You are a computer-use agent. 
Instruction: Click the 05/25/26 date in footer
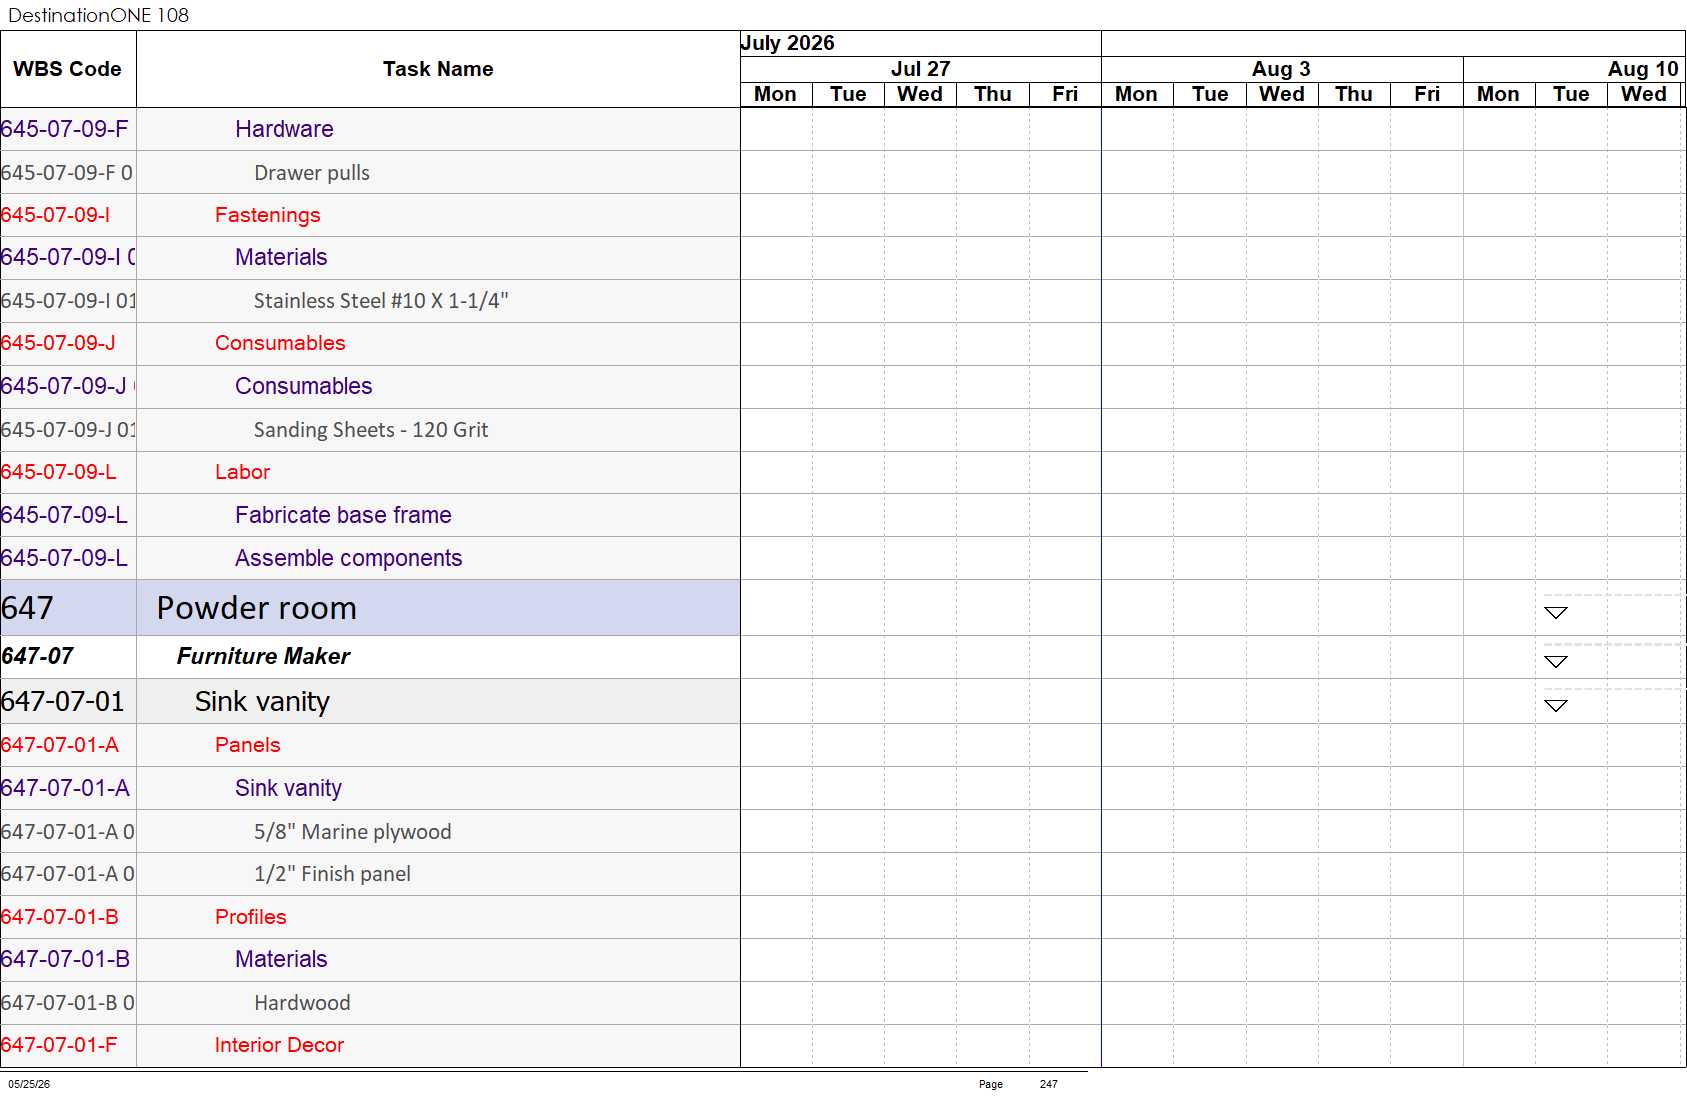(x=29, y=1084)
